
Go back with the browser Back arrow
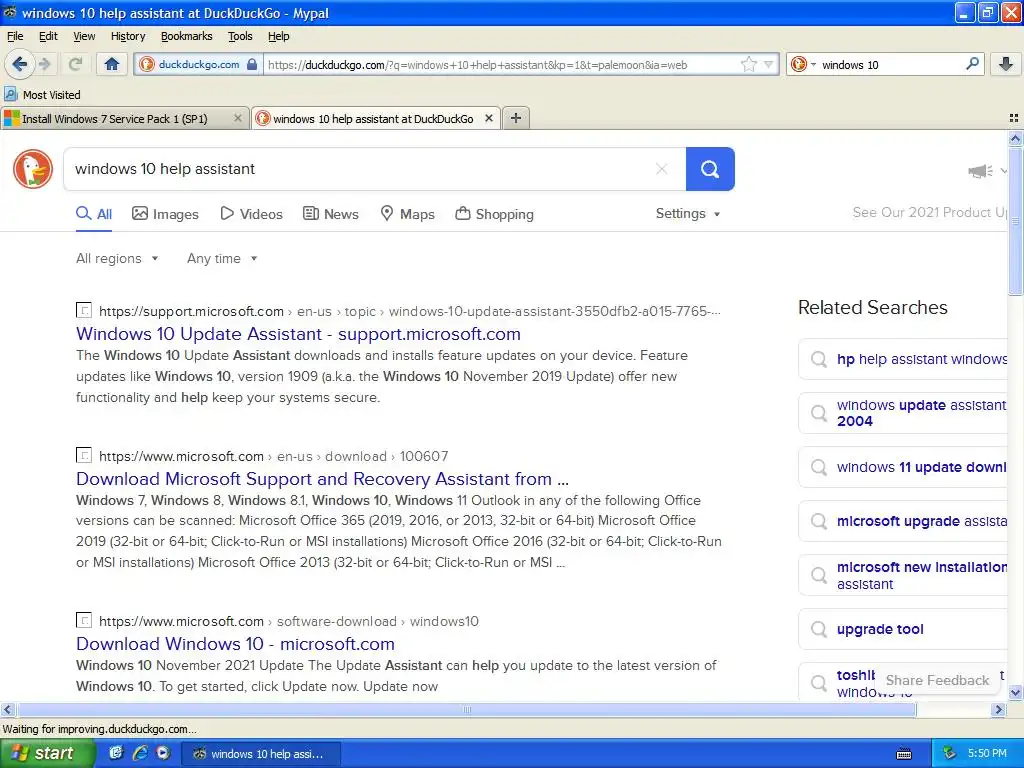pos(19,64)
